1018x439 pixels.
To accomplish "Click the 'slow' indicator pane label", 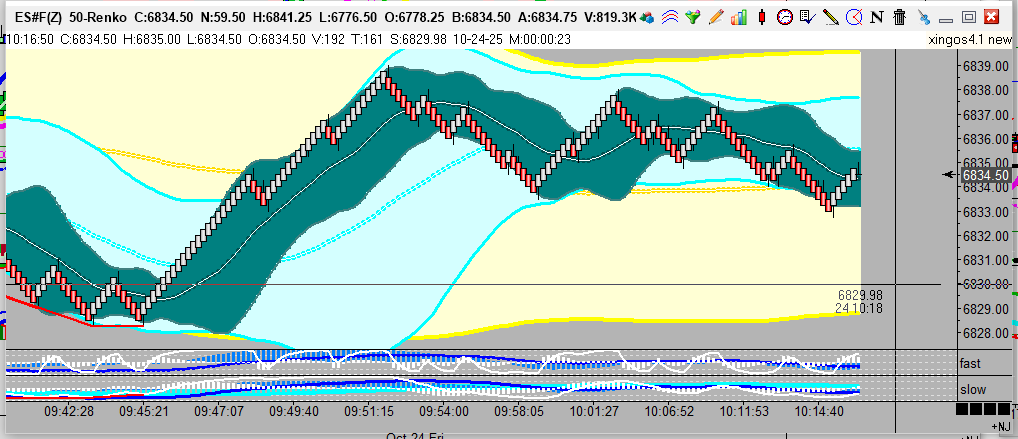I will click(972, 388).
